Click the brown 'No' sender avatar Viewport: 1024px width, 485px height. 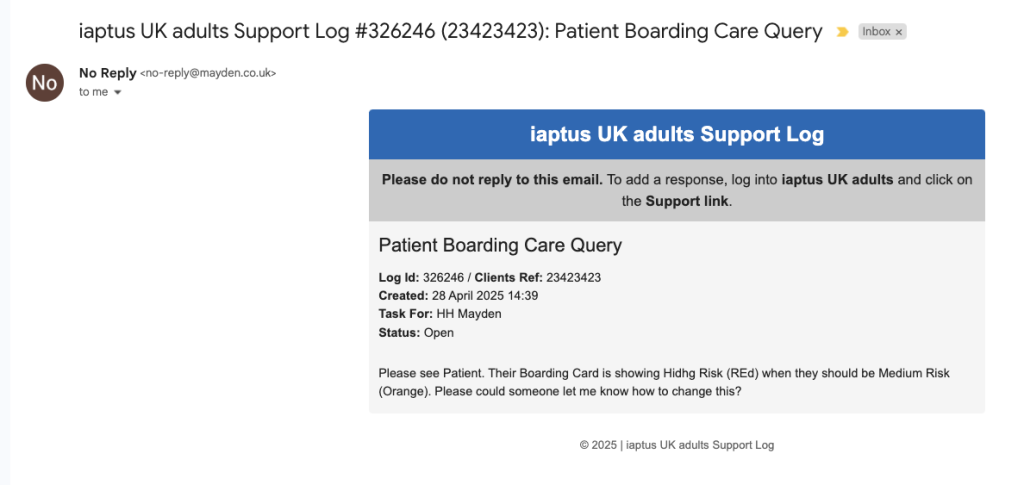[45, 83]
